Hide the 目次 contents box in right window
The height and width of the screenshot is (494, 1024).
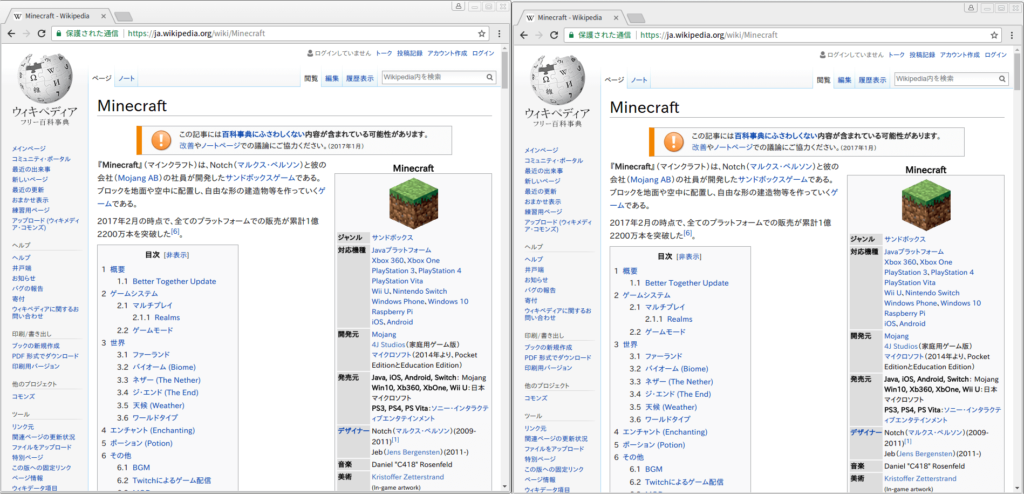[689, 256]
